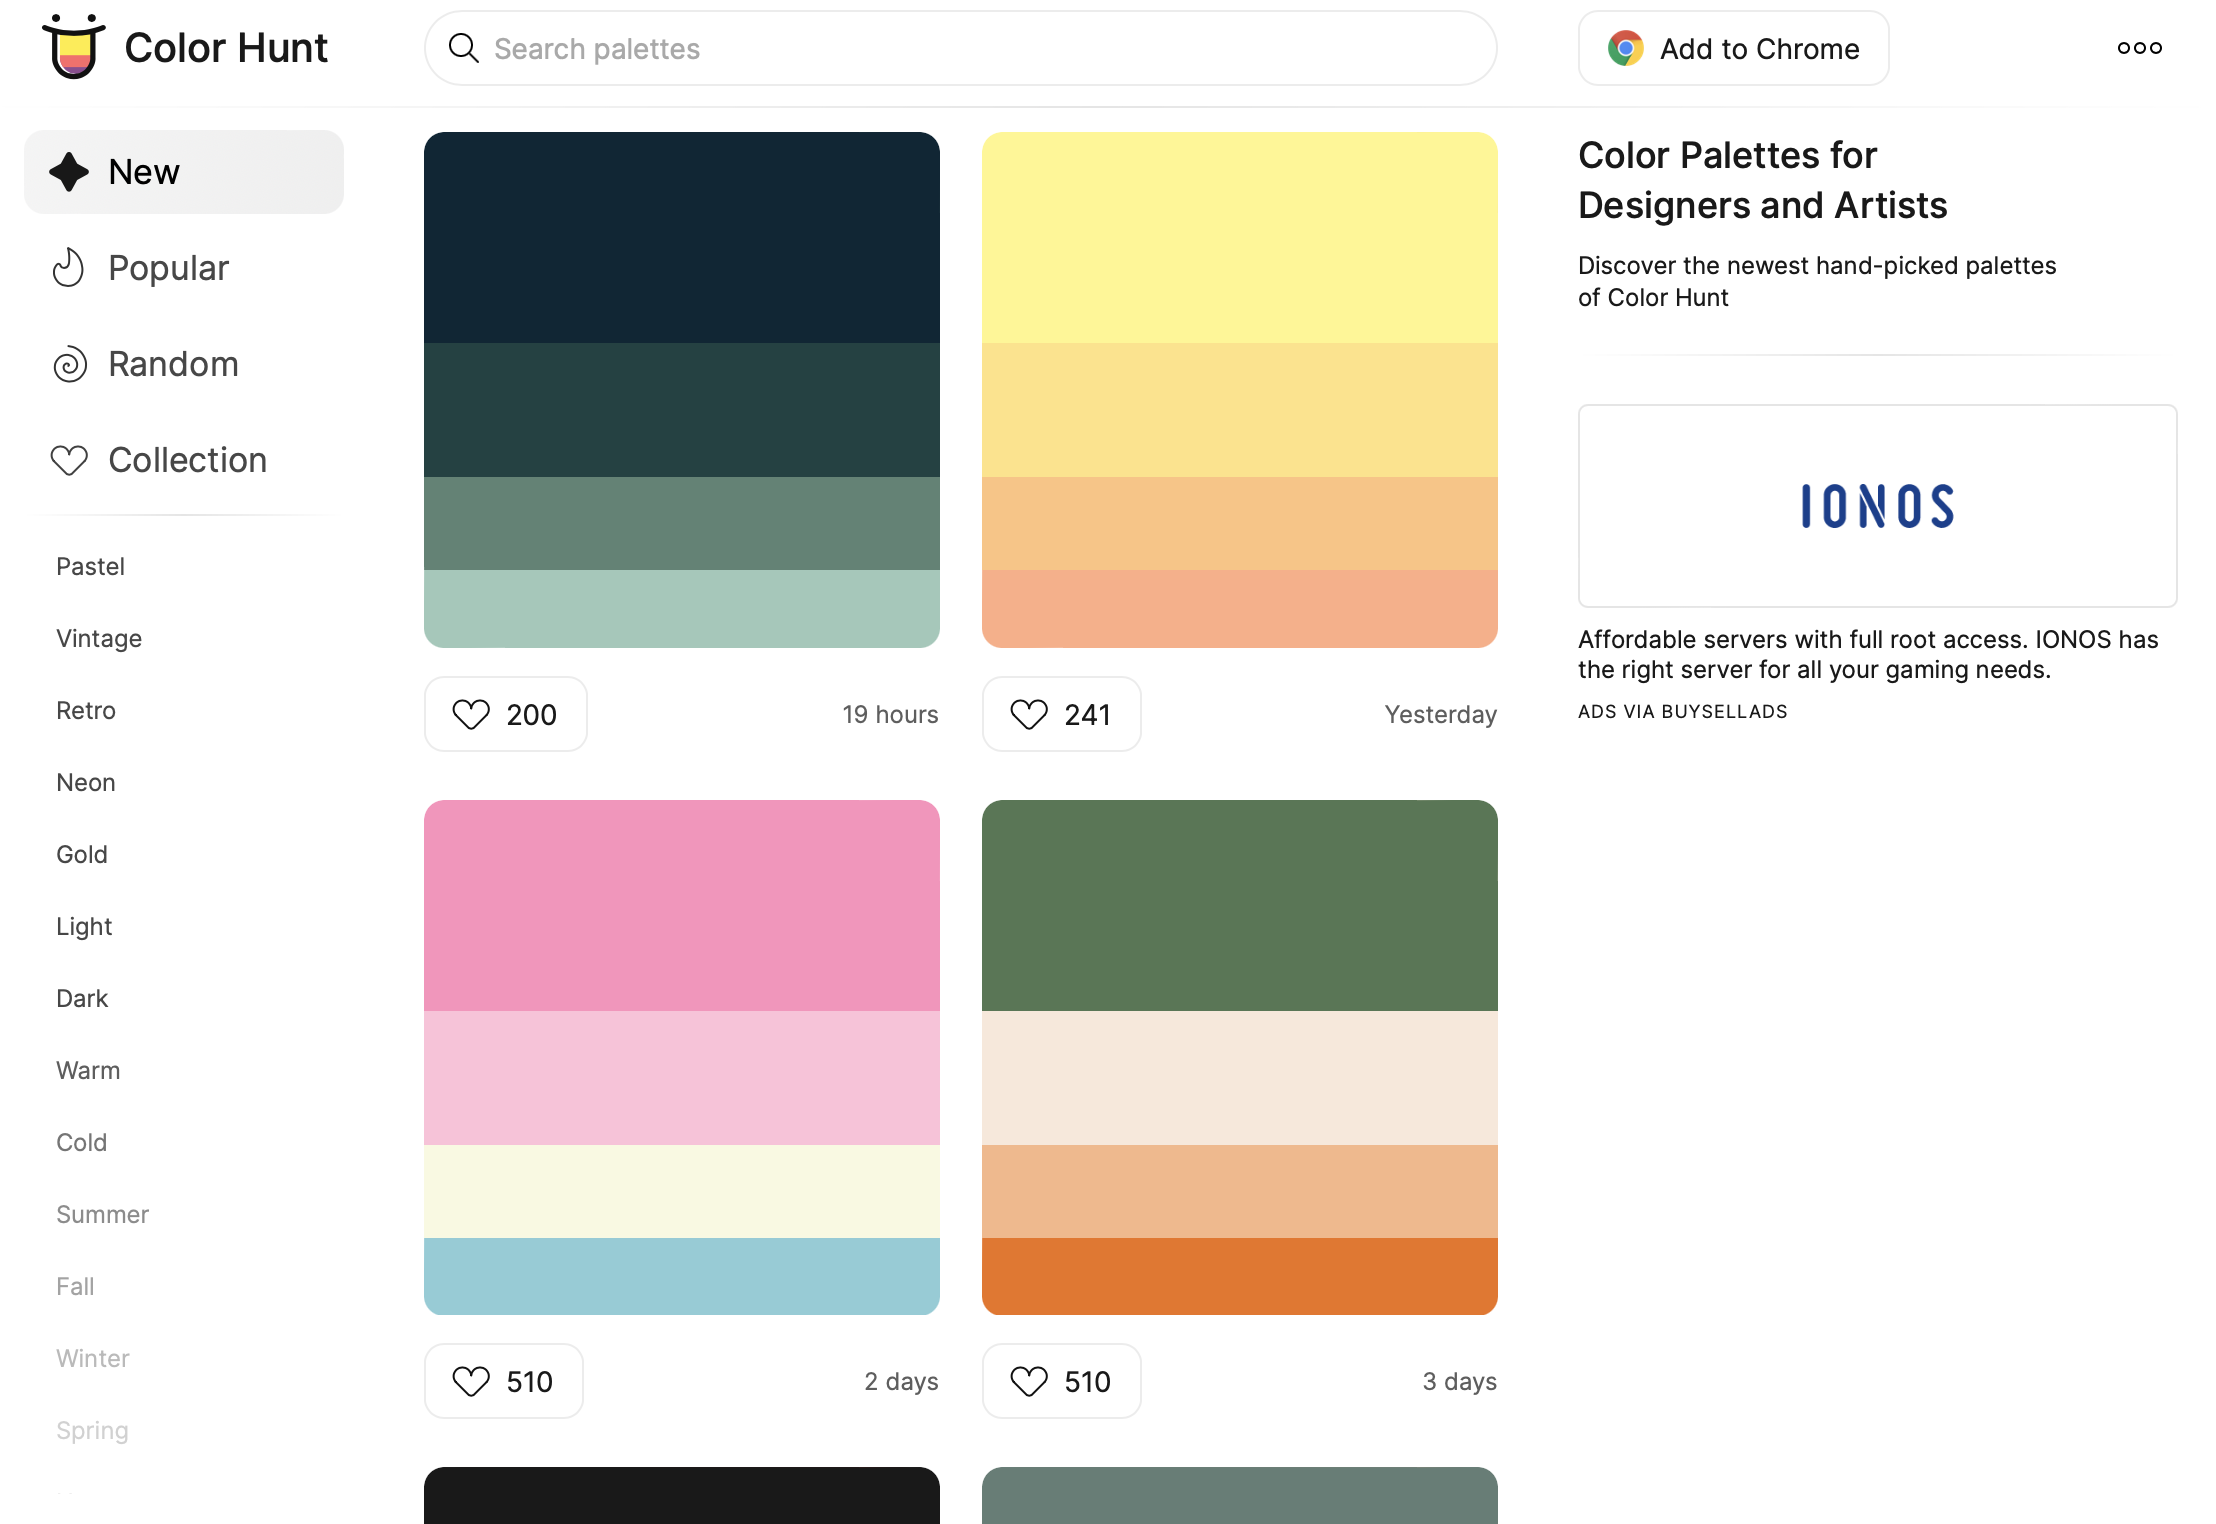Filter by Cold tag
The height and width of the screenshot is (1524, 2216).
[81, 1143]
